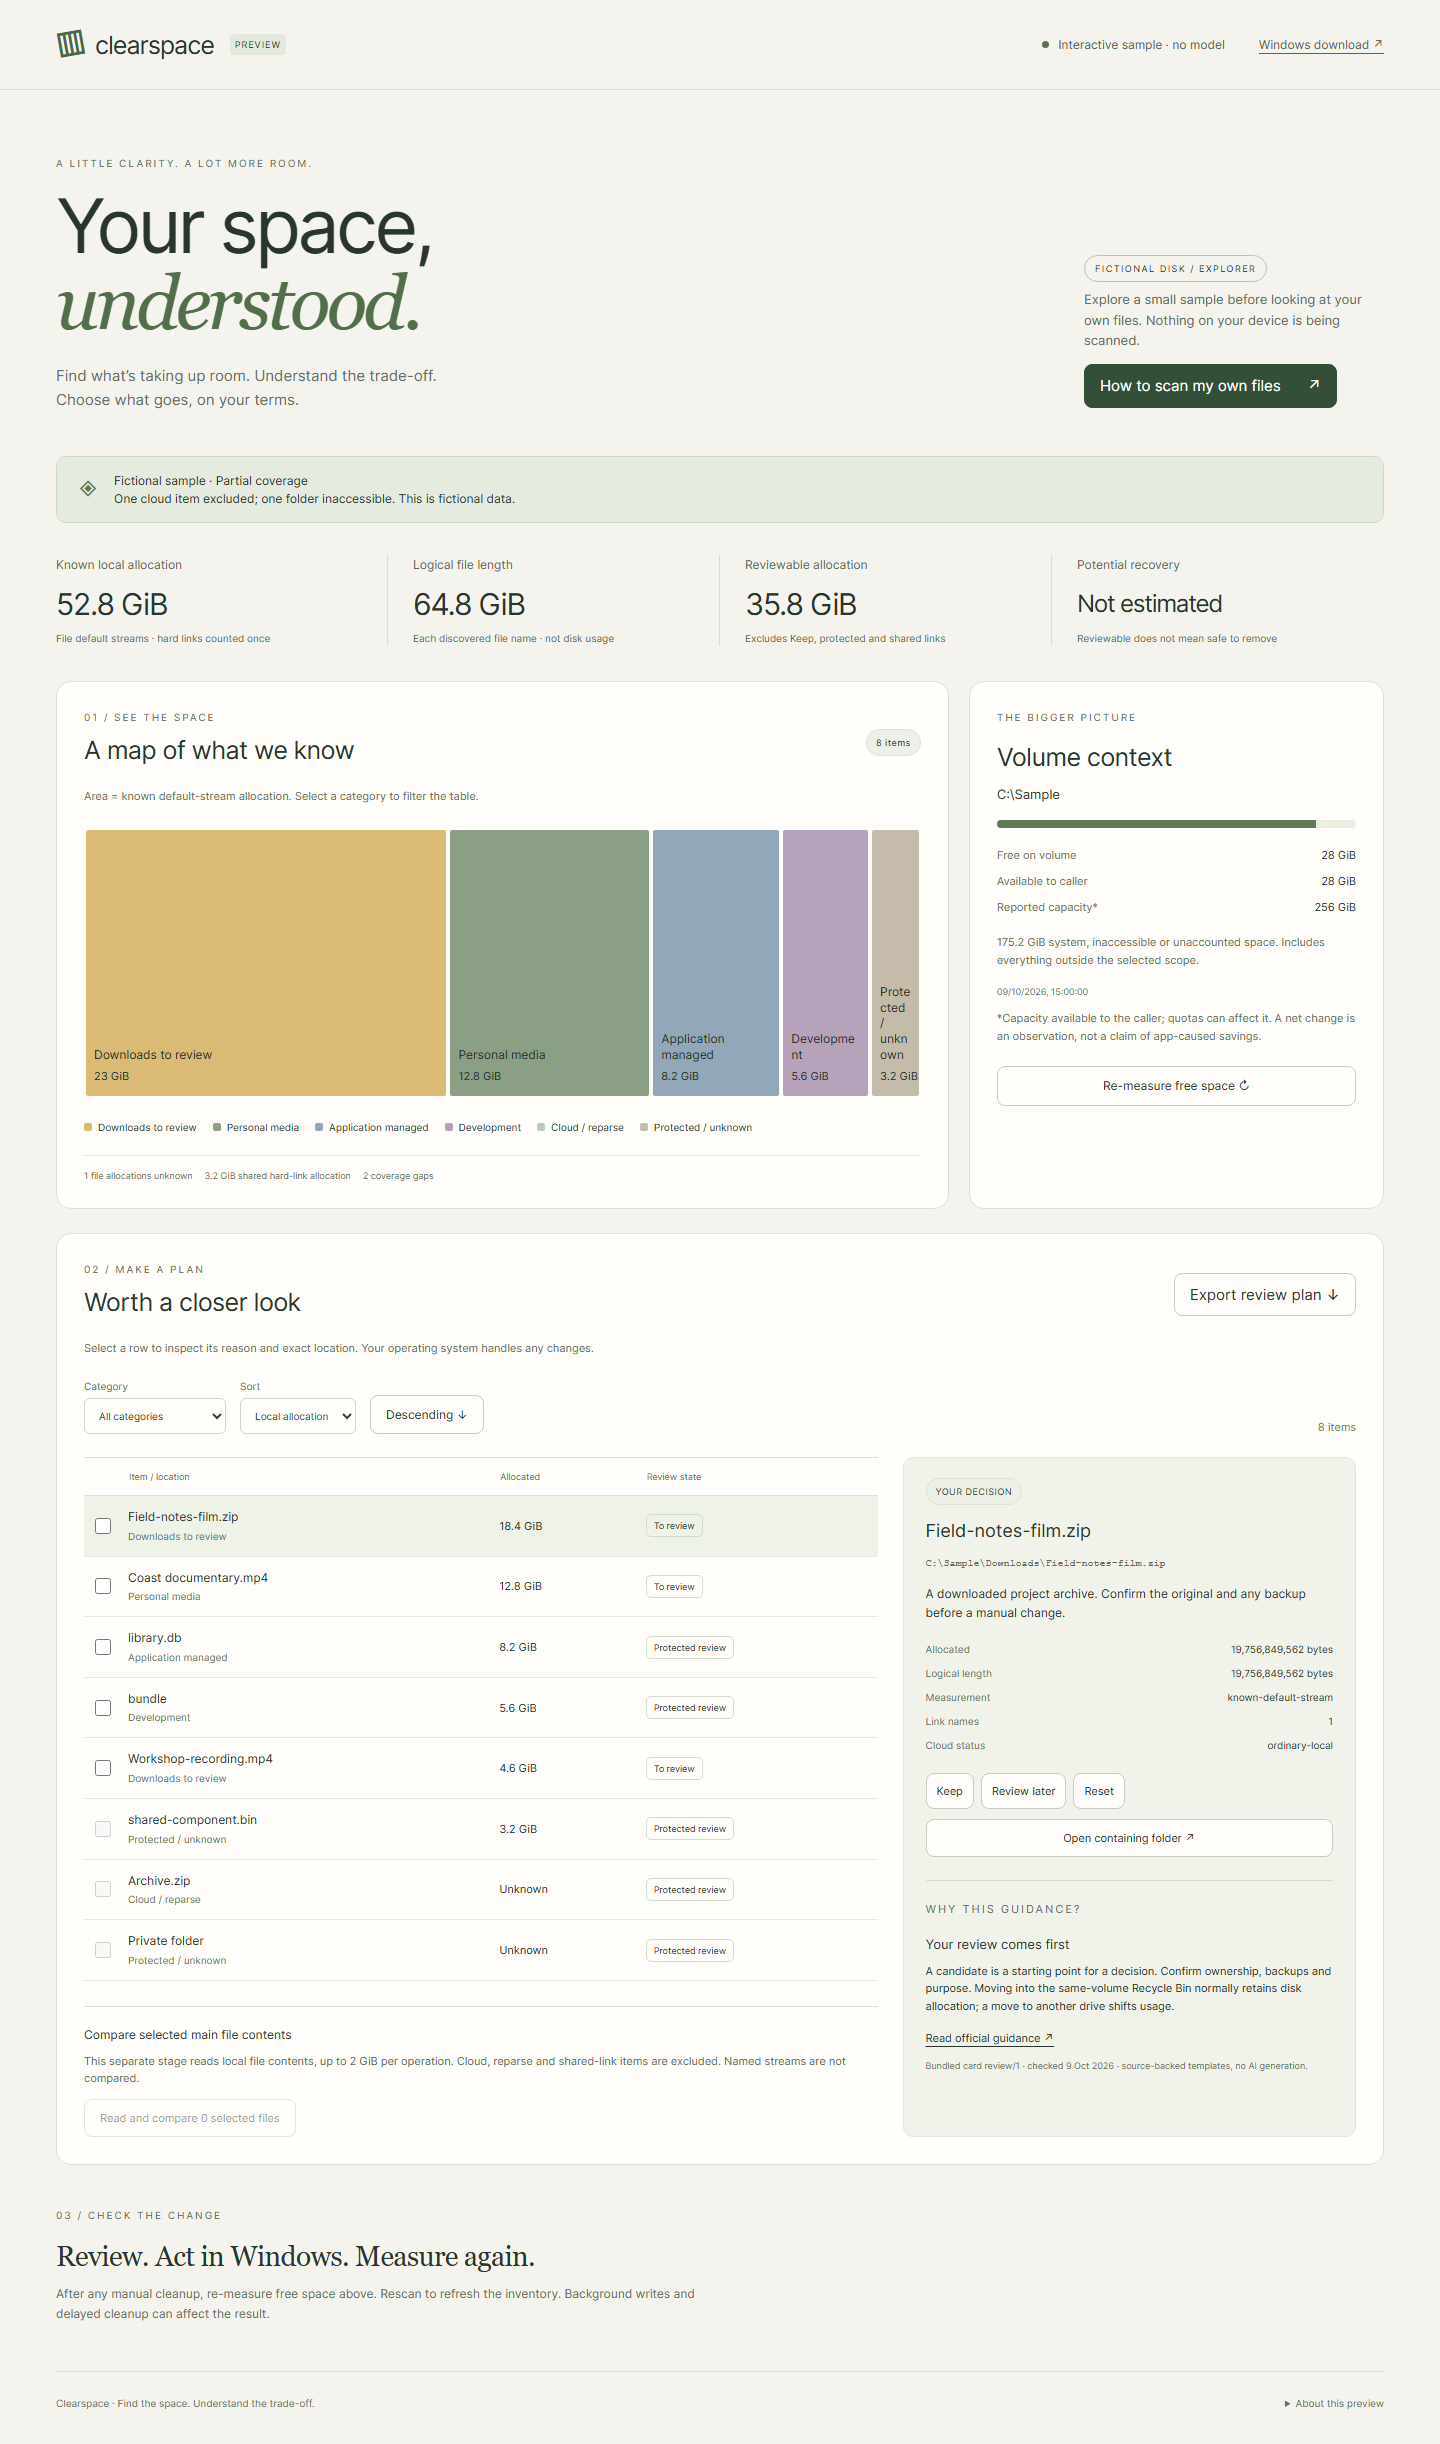Click the Personal media legend swatch
The image size is (1440, 2444).
[217, 1127]
